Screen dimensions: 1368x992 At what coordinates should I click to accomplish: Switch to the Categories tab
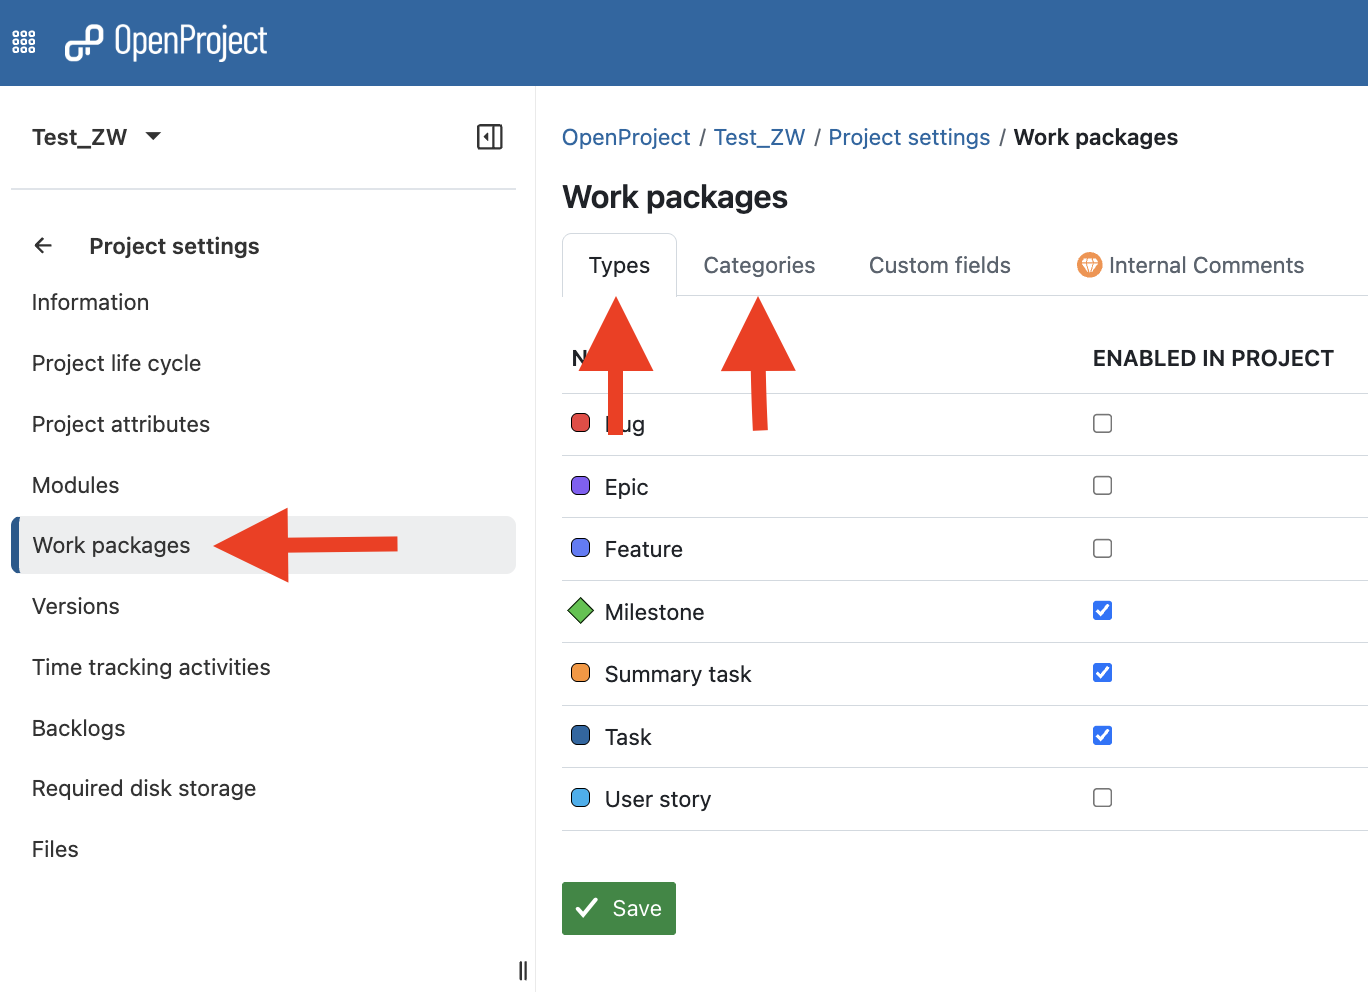[759, 265]
